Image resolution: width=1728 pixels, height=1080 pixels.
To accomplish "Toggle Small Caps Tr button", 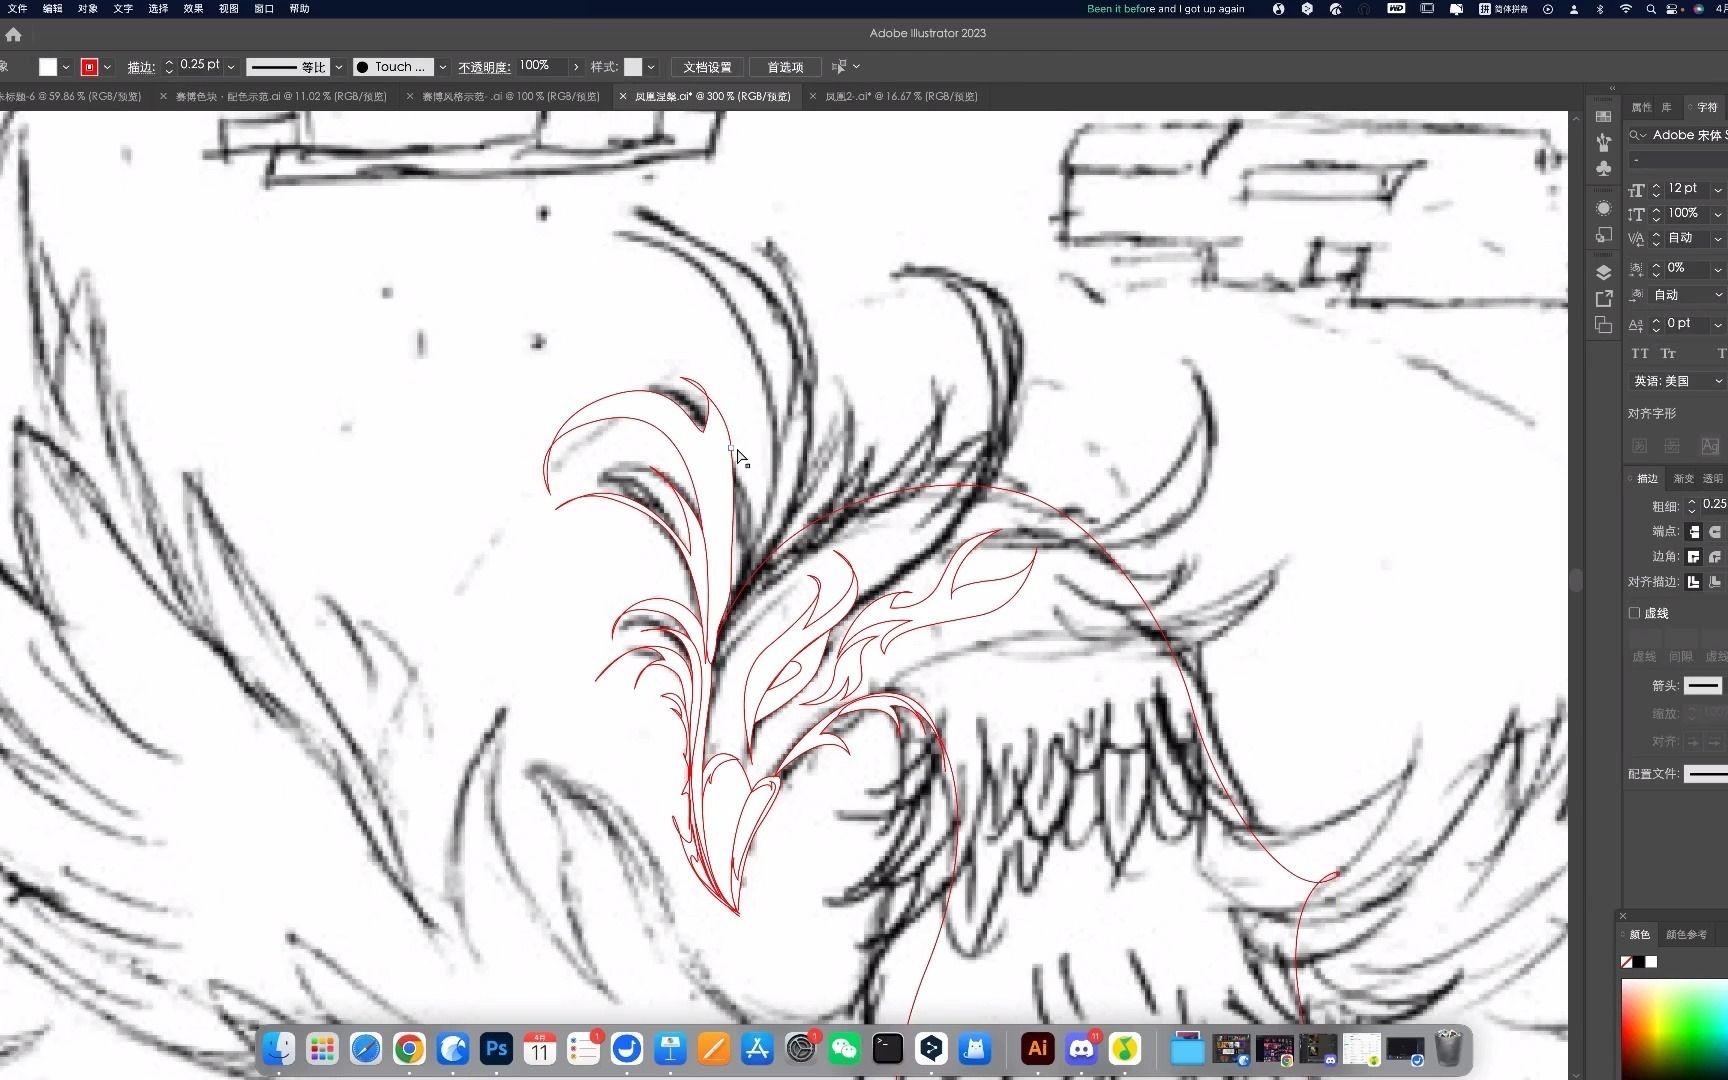I will [x=1668, y=353].
